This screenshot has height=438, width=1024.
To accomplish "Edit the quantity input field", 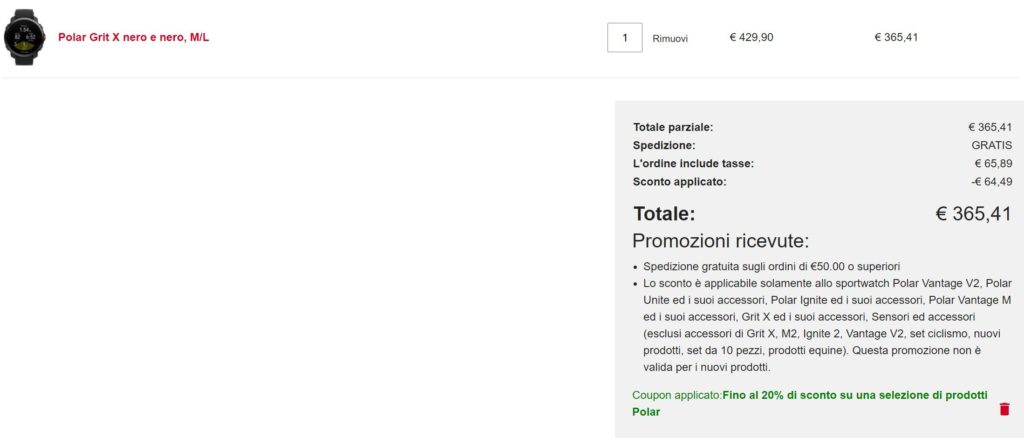I will (624, 38).
